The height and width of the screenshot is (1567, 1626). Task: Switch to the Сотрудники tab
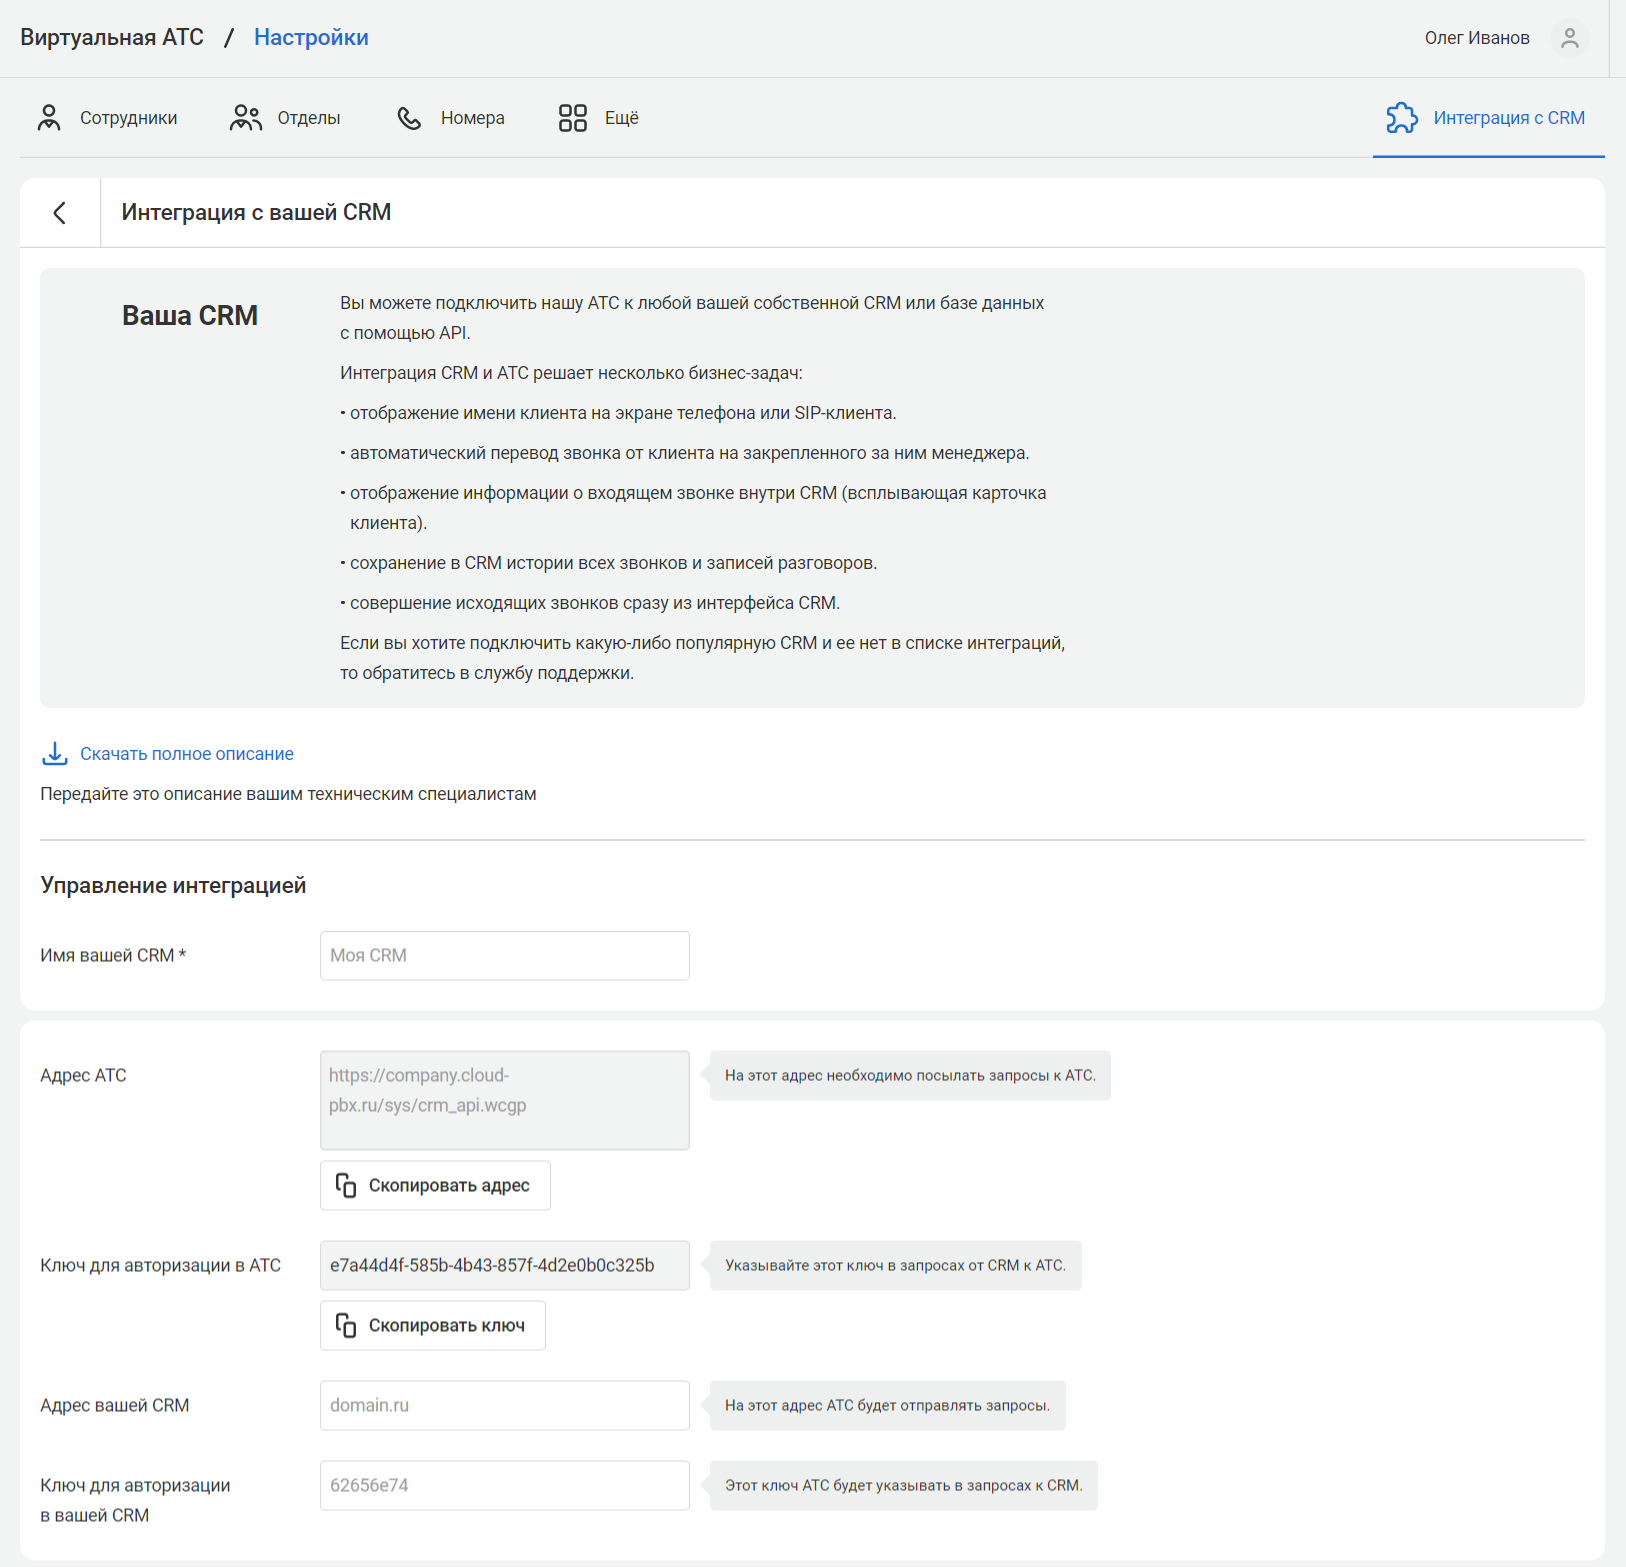[x=128, y=118]
